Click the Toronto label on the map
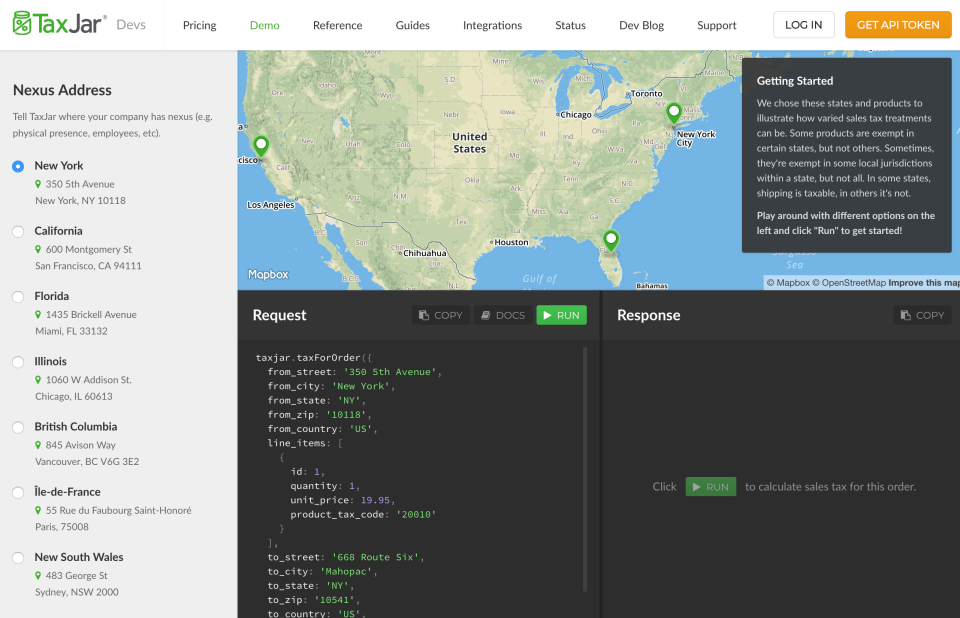Viewport: 960px width, 618px height. pos(647,94)
